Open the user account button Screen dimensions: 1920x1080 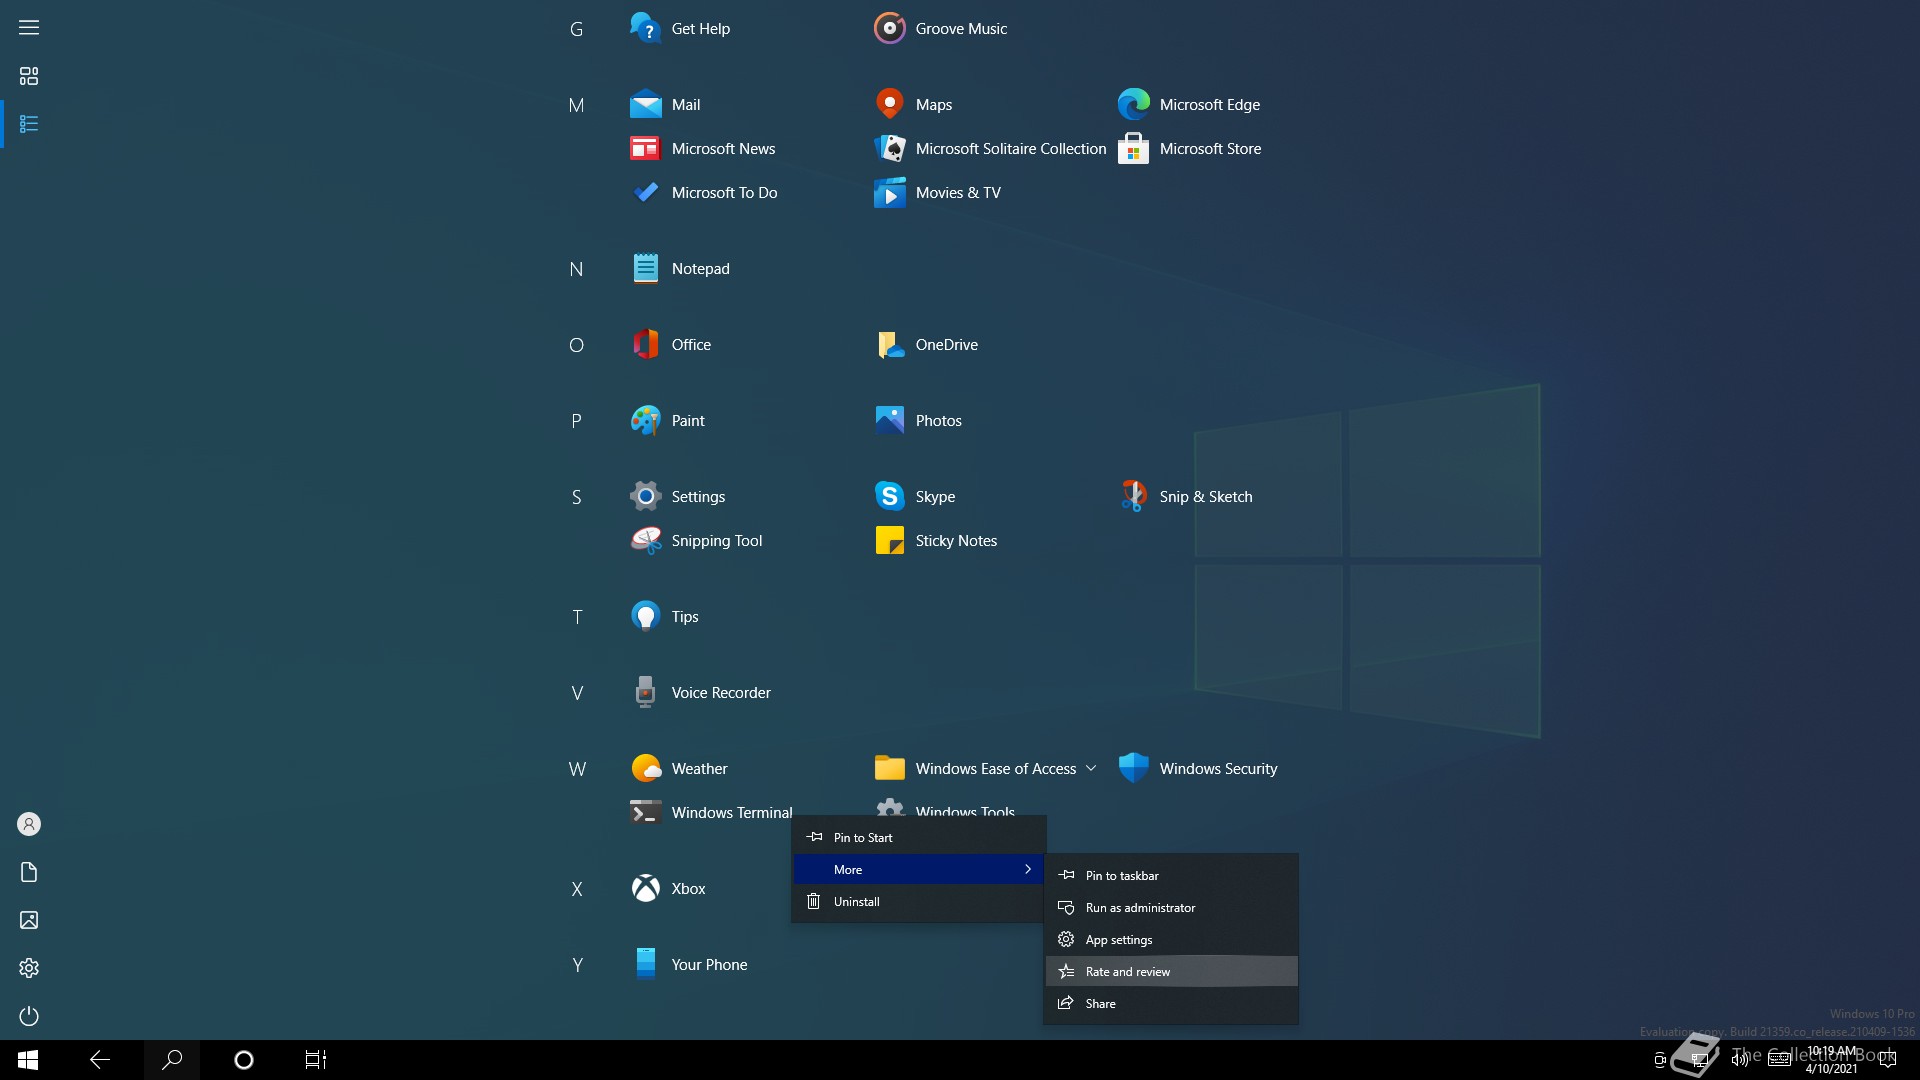point(29,824)
